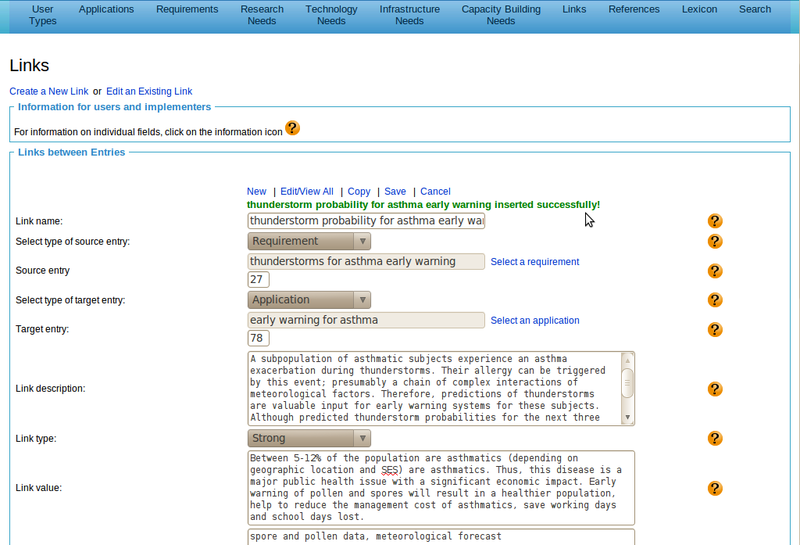Show info for target entry type
Screen dimensions: 800x545
715,300
